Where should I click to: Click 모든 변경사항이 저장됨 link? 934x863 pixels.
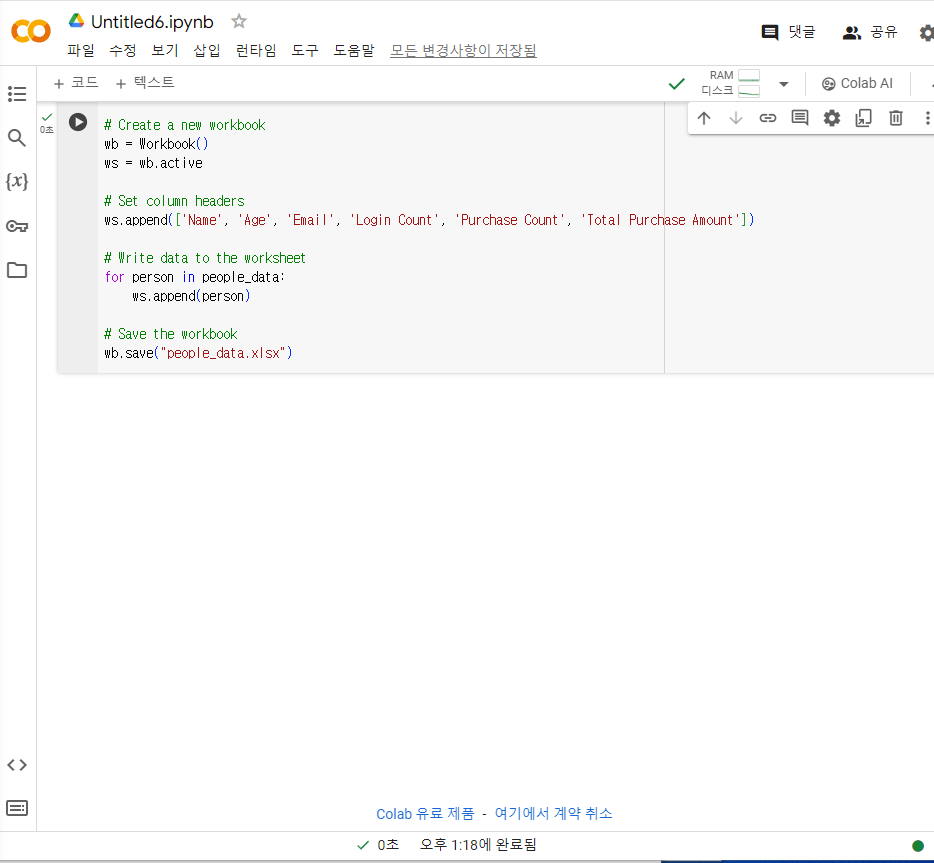[x=463, y=51]
